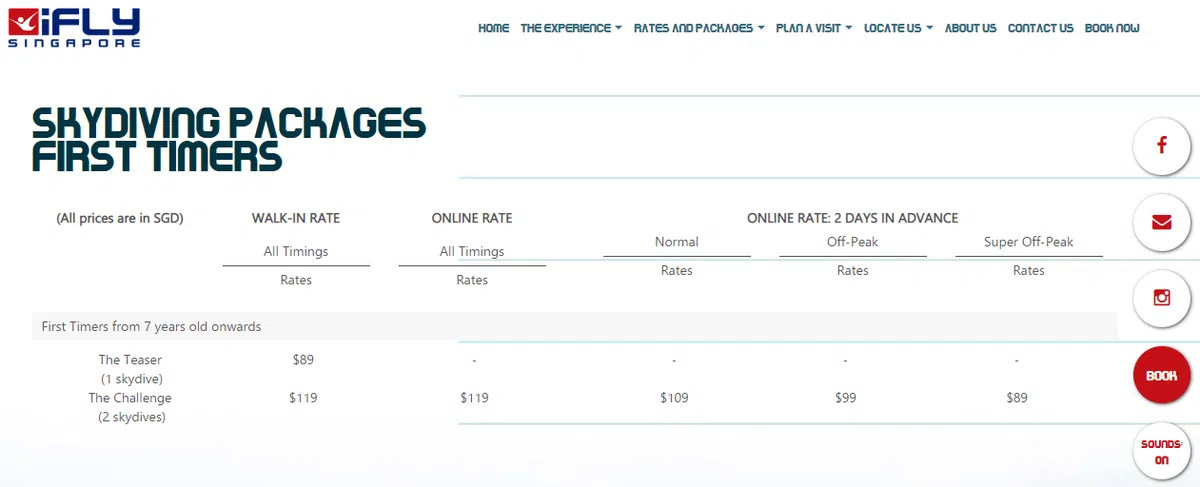Viewport: 1200px width, 487px height.
Task: Click the $109 Normal advance rate
Action: pos(674,398)
